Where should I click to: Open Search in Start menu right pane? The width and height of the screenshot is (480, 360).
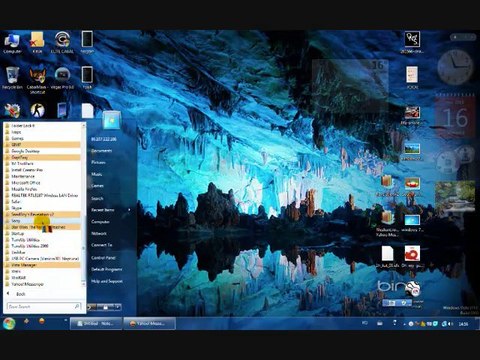click(97, 198)
